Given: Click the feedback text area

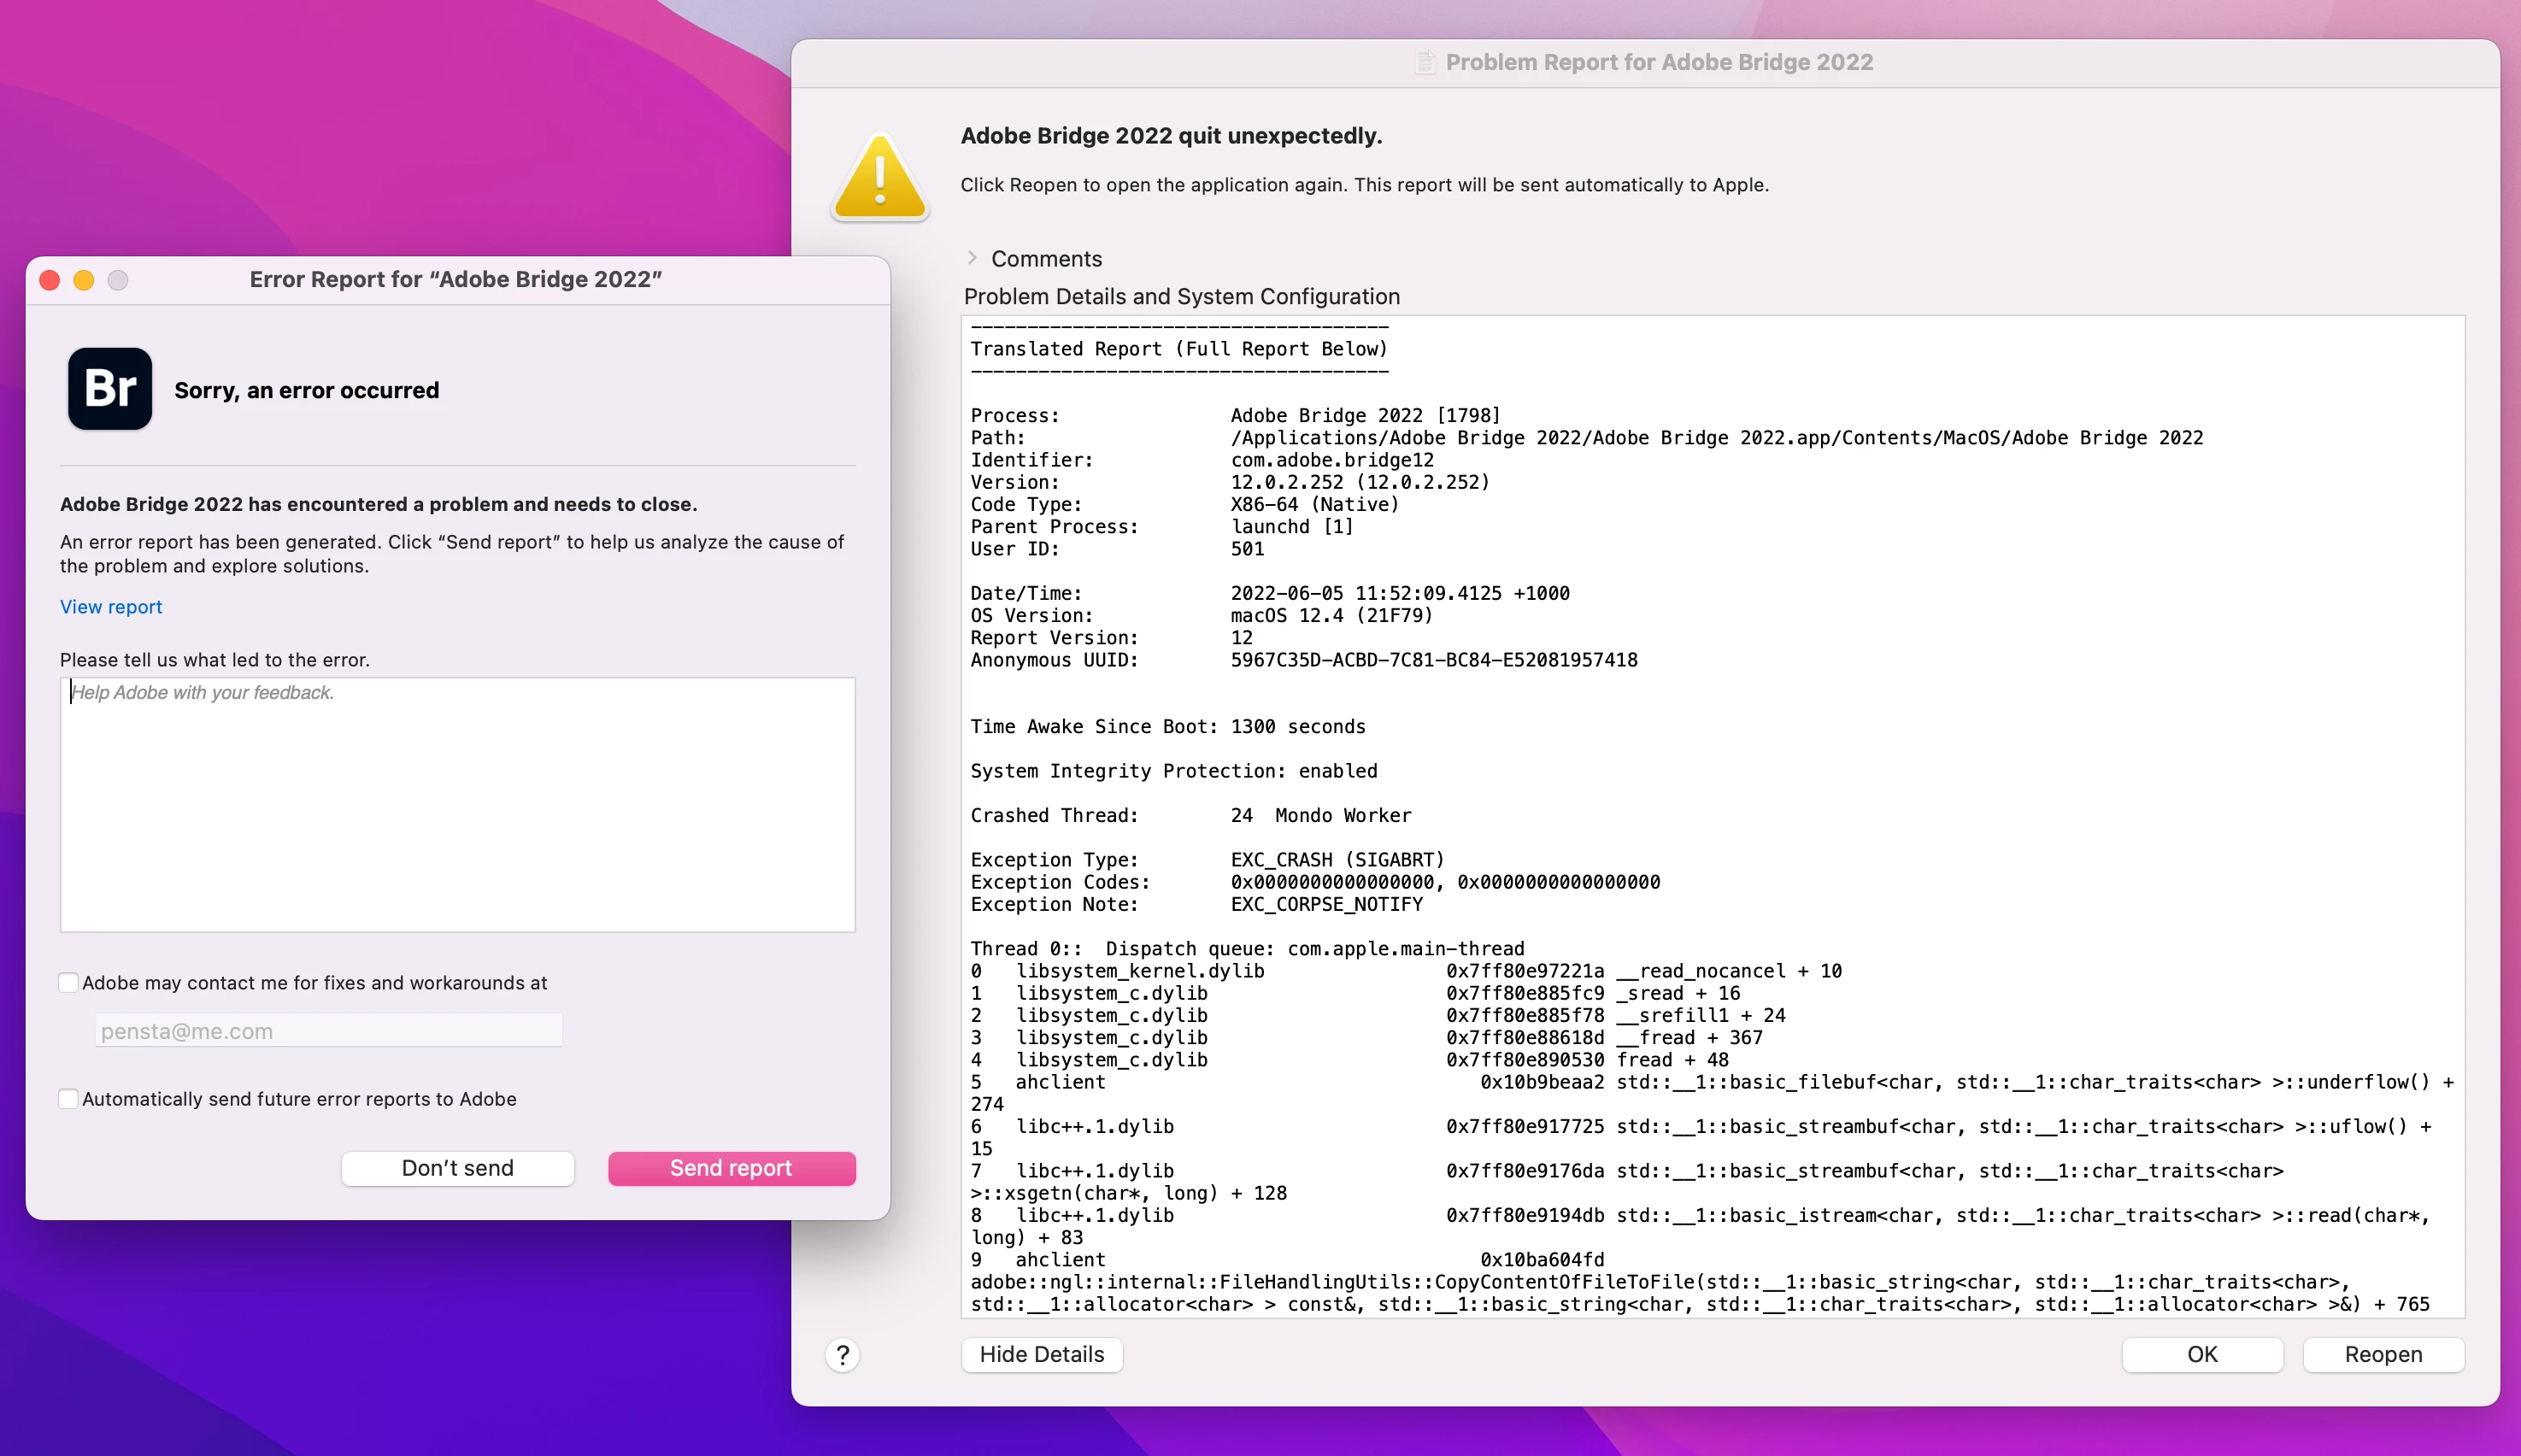Looking at the screenshot, I should pos(457,804).
